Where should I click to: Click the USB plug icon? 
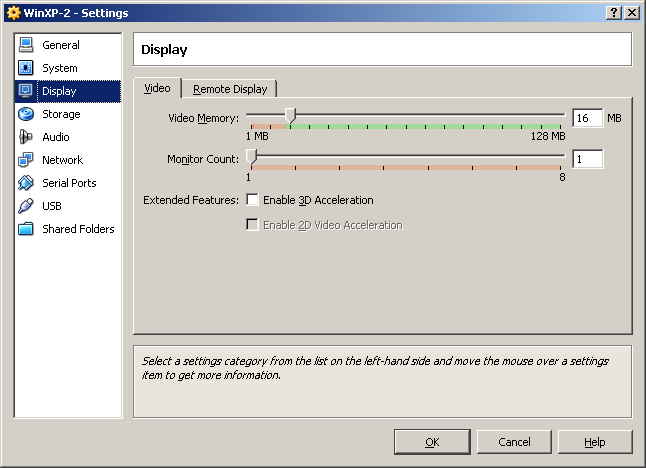click(x=26, y=206)
